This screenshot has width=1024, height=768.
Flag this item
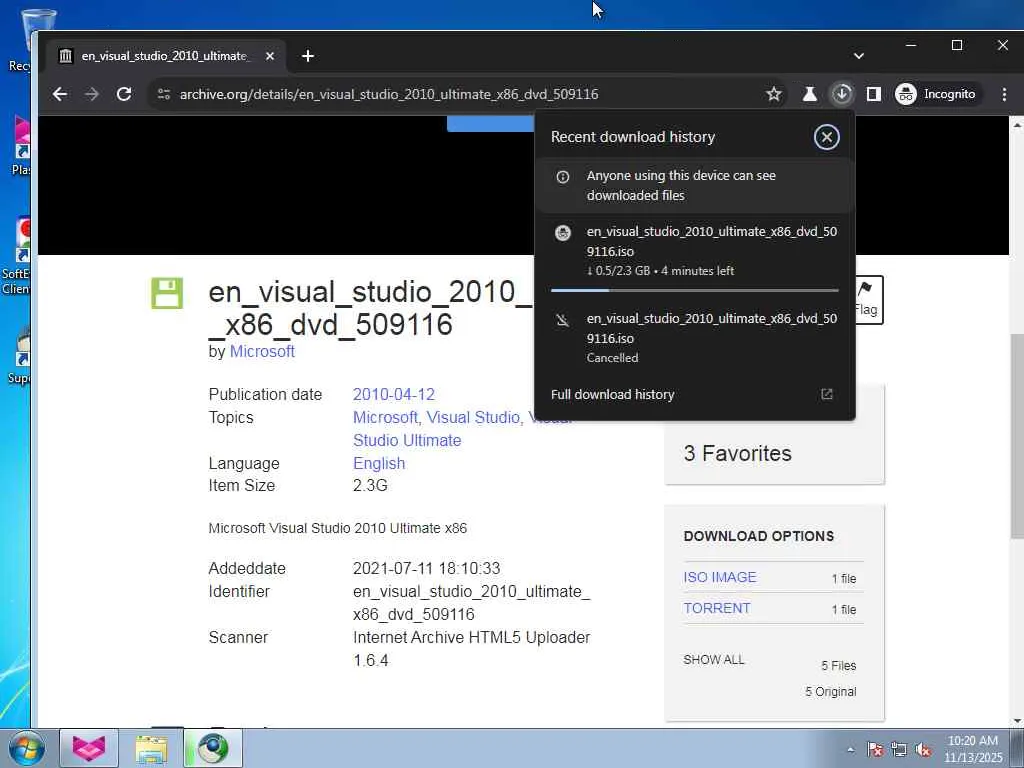868,300
